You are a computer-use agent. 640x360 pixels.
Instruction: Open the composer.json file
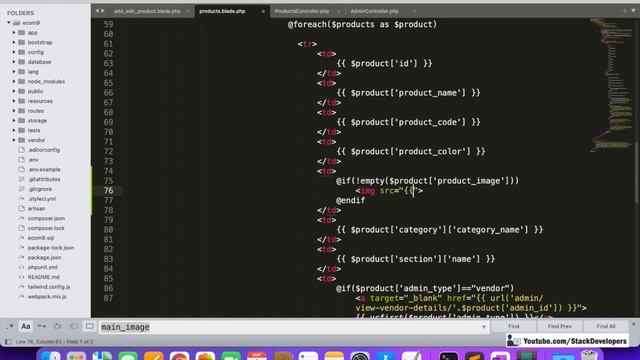pos(46,218)
